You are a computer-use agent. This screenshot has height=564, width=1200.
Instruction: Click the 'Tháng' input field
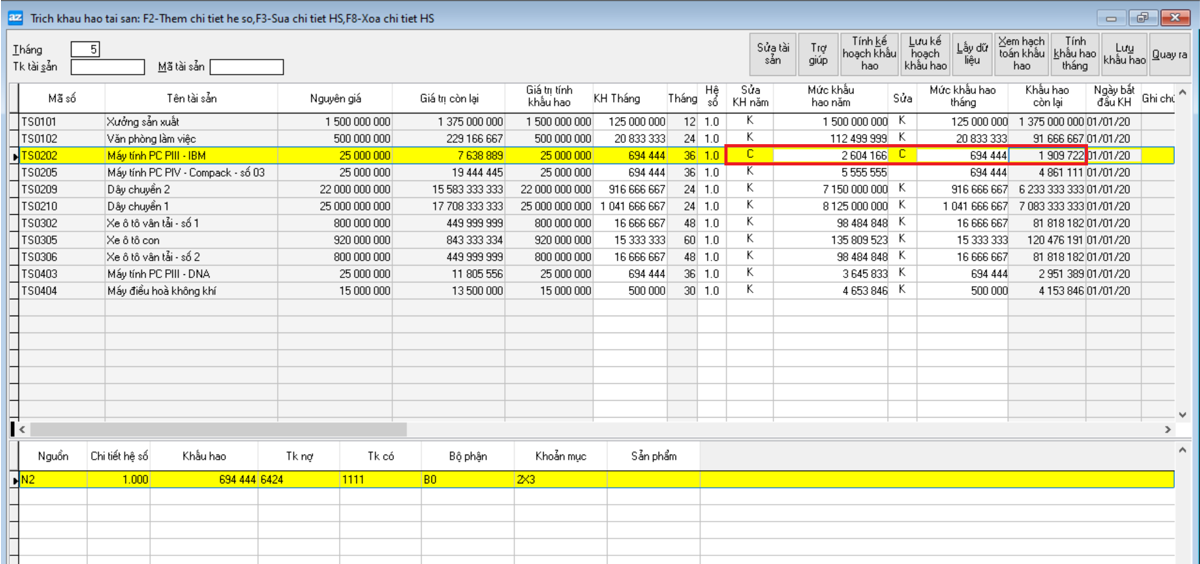[86, 49]
